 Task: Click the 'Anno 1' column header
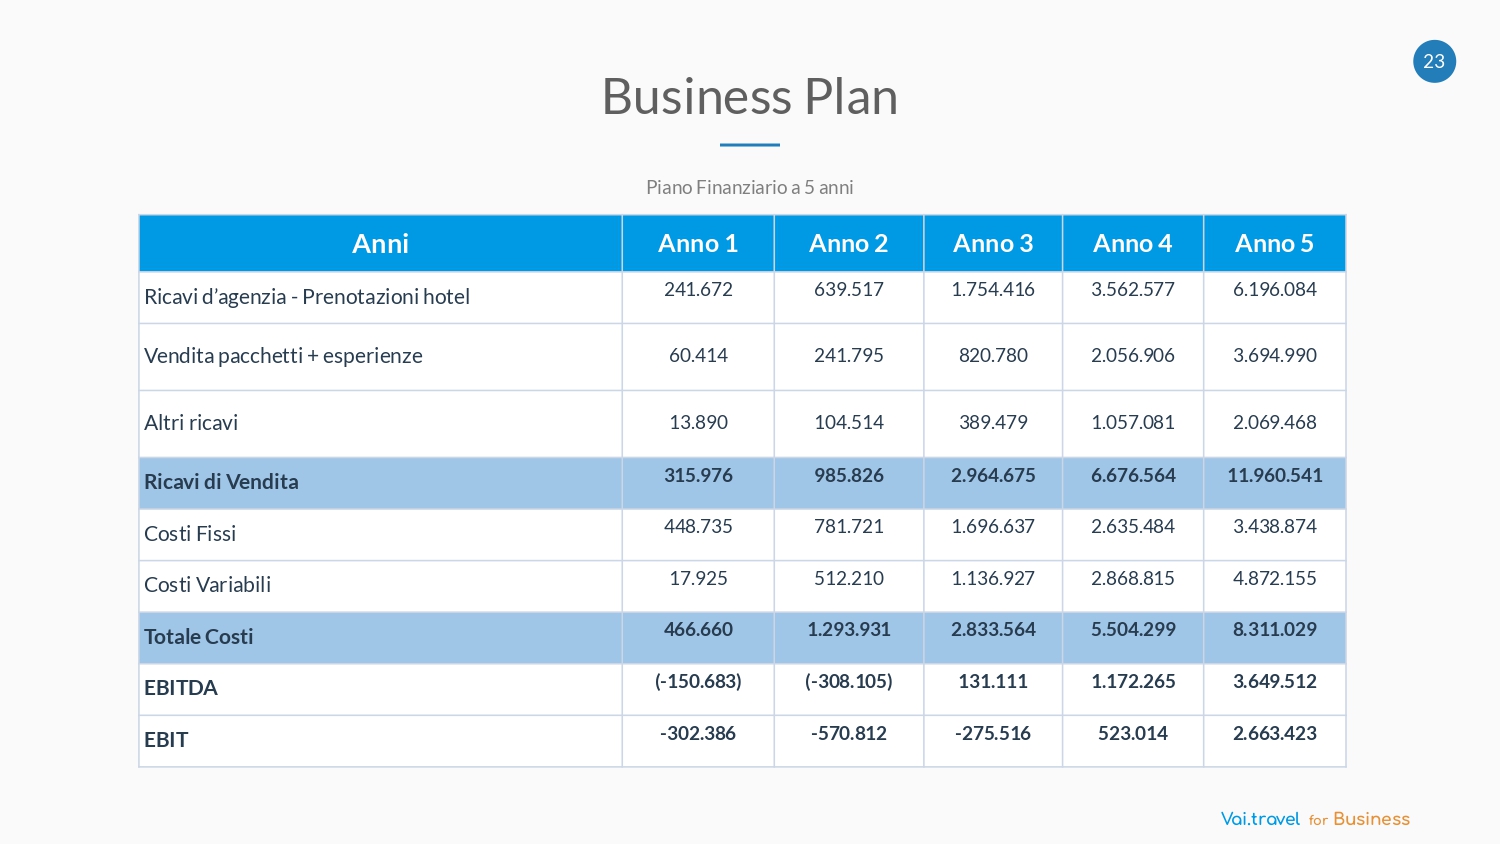(698, 243)
